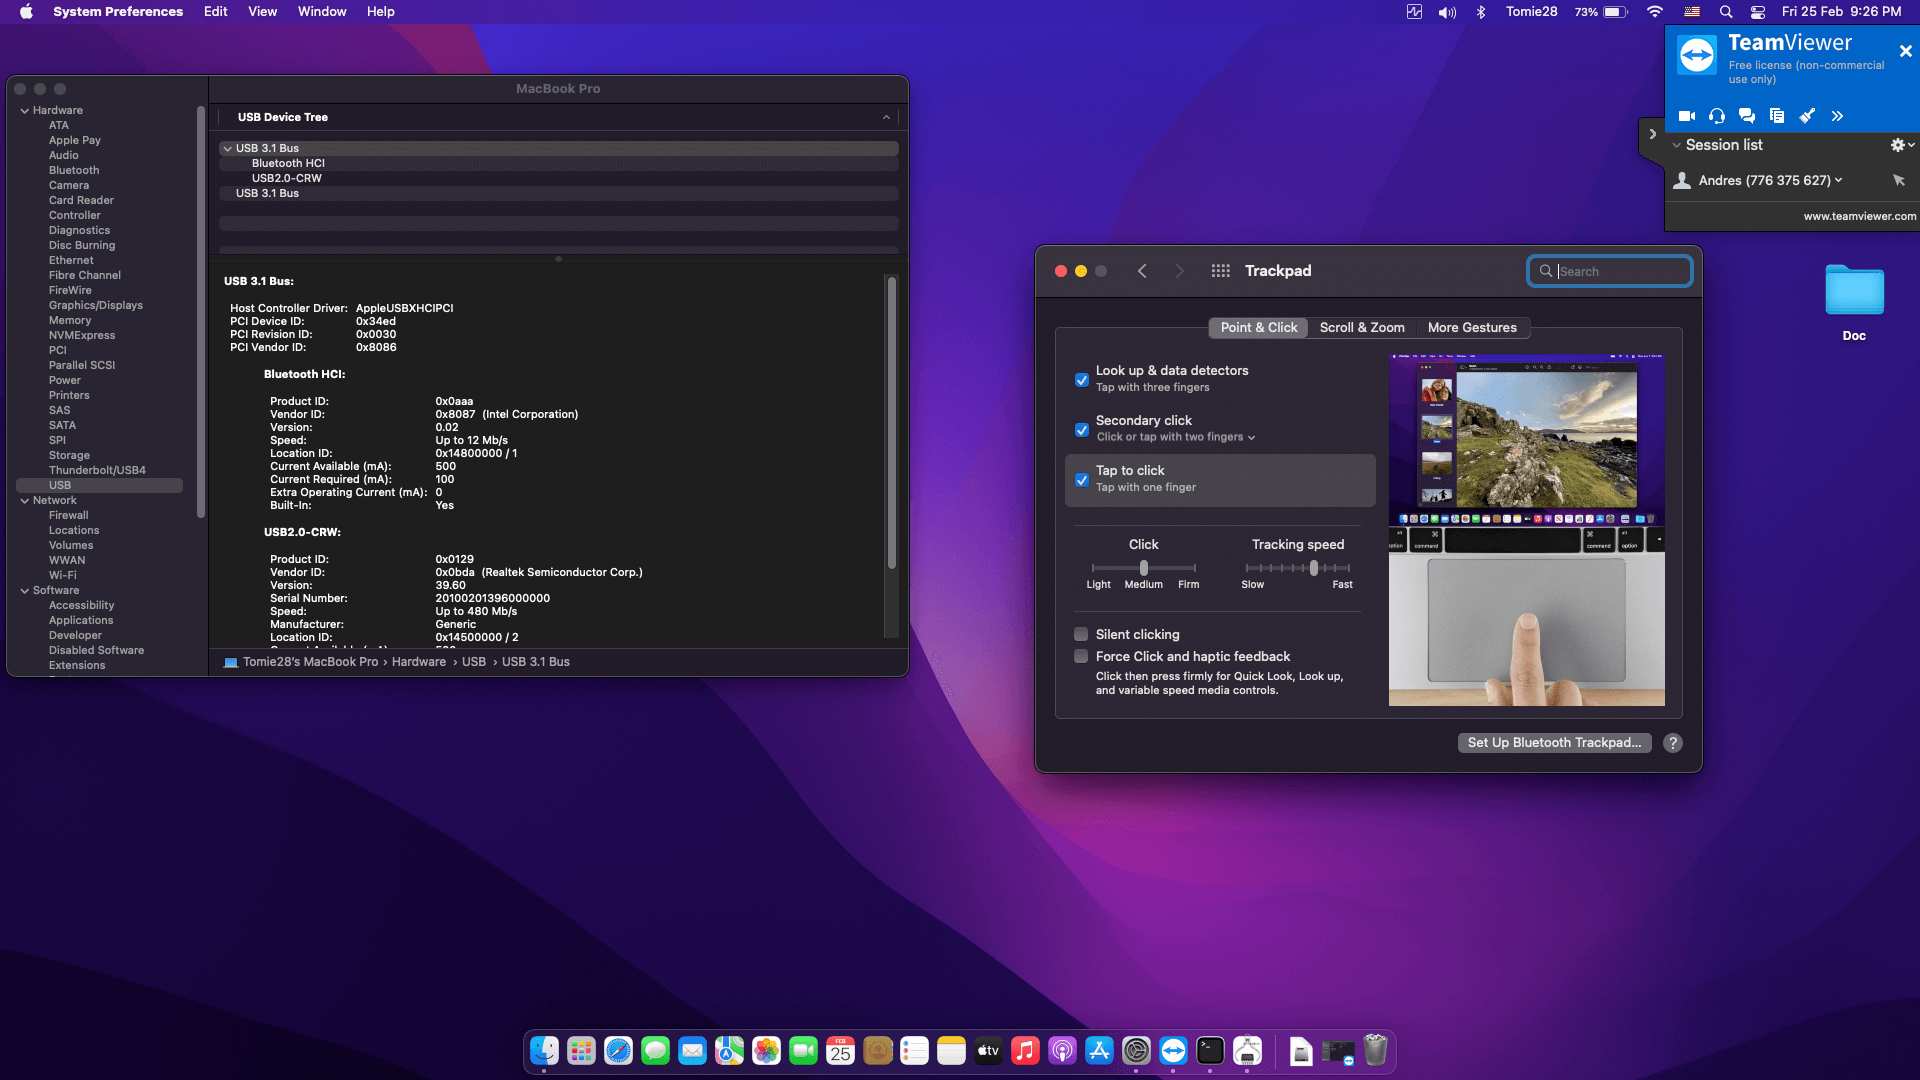Open Terminal from the Dock

click(x=1210, y=1051)
